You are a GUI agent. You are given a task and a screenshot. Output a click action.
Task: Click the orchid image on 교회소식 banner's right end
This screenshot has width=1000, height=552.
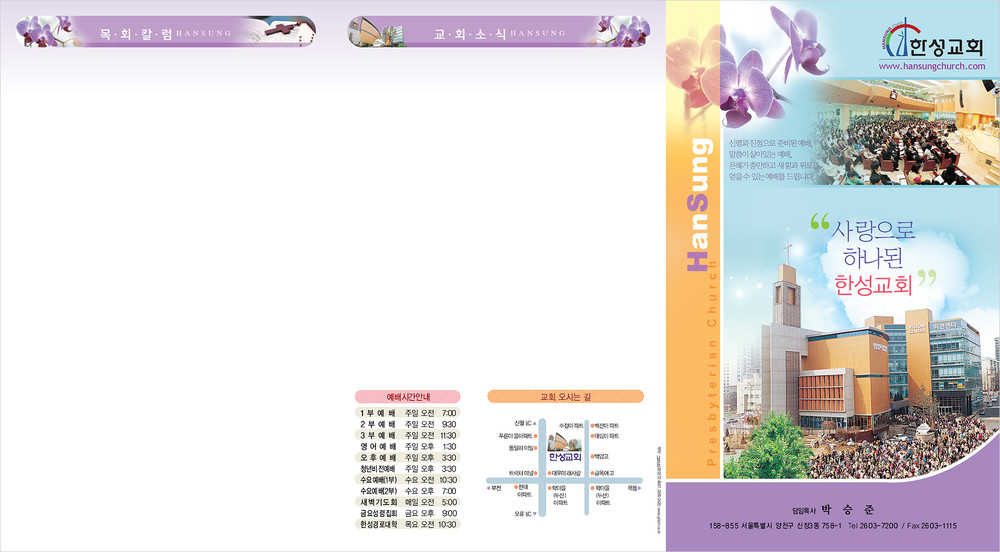tap(630, 31)
